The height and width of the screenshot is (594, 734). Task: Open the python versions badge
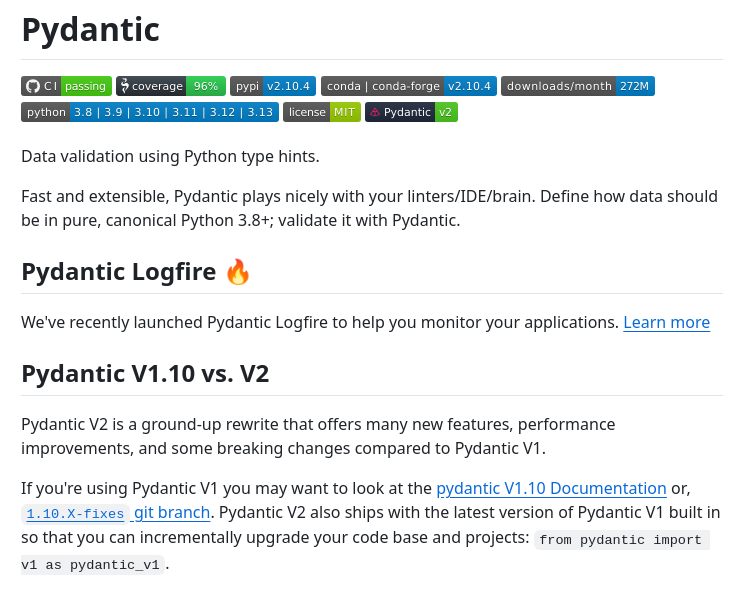(x=150, y=112)
